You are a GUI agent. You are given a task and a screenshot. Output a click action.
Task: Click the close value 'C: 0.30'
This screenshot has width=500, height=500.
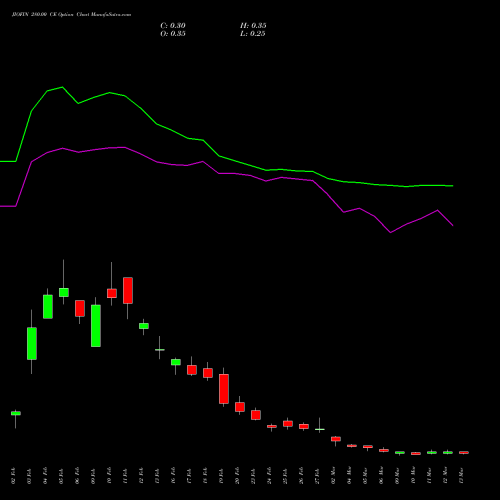pyautogui.click(x=173, y=26)
